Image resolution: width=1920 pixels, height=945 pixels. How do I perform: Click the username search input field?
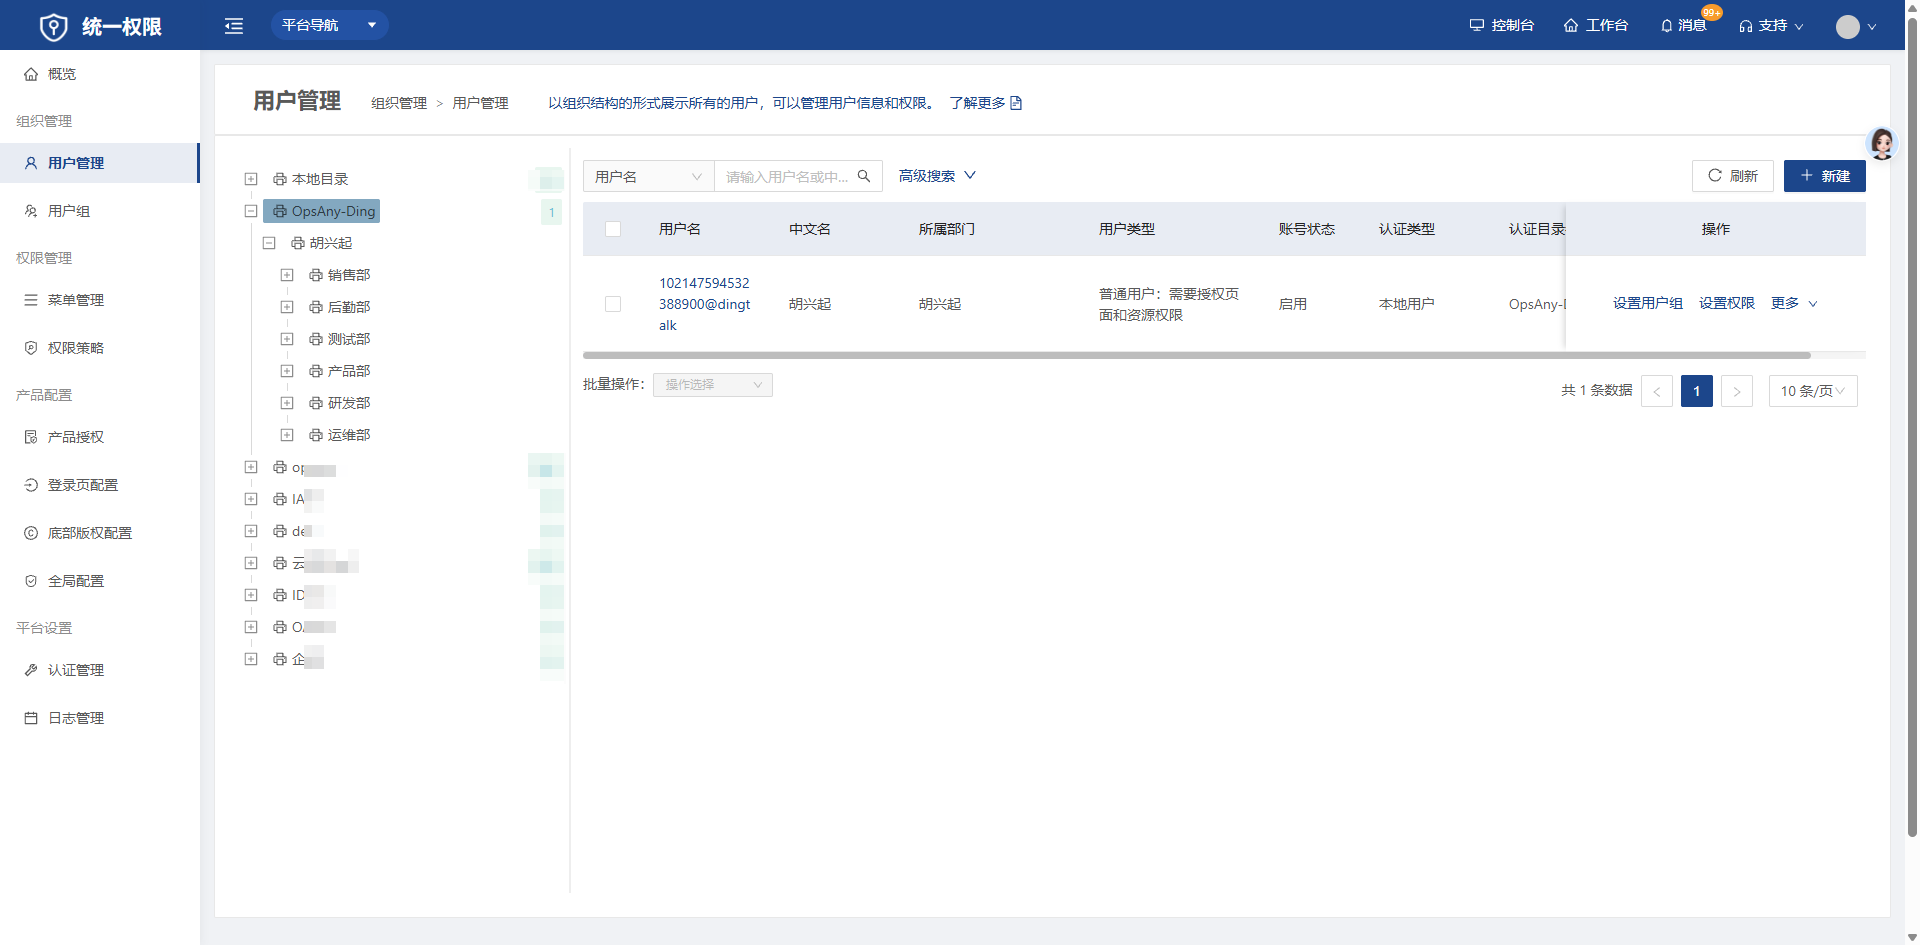coord(786,176)
